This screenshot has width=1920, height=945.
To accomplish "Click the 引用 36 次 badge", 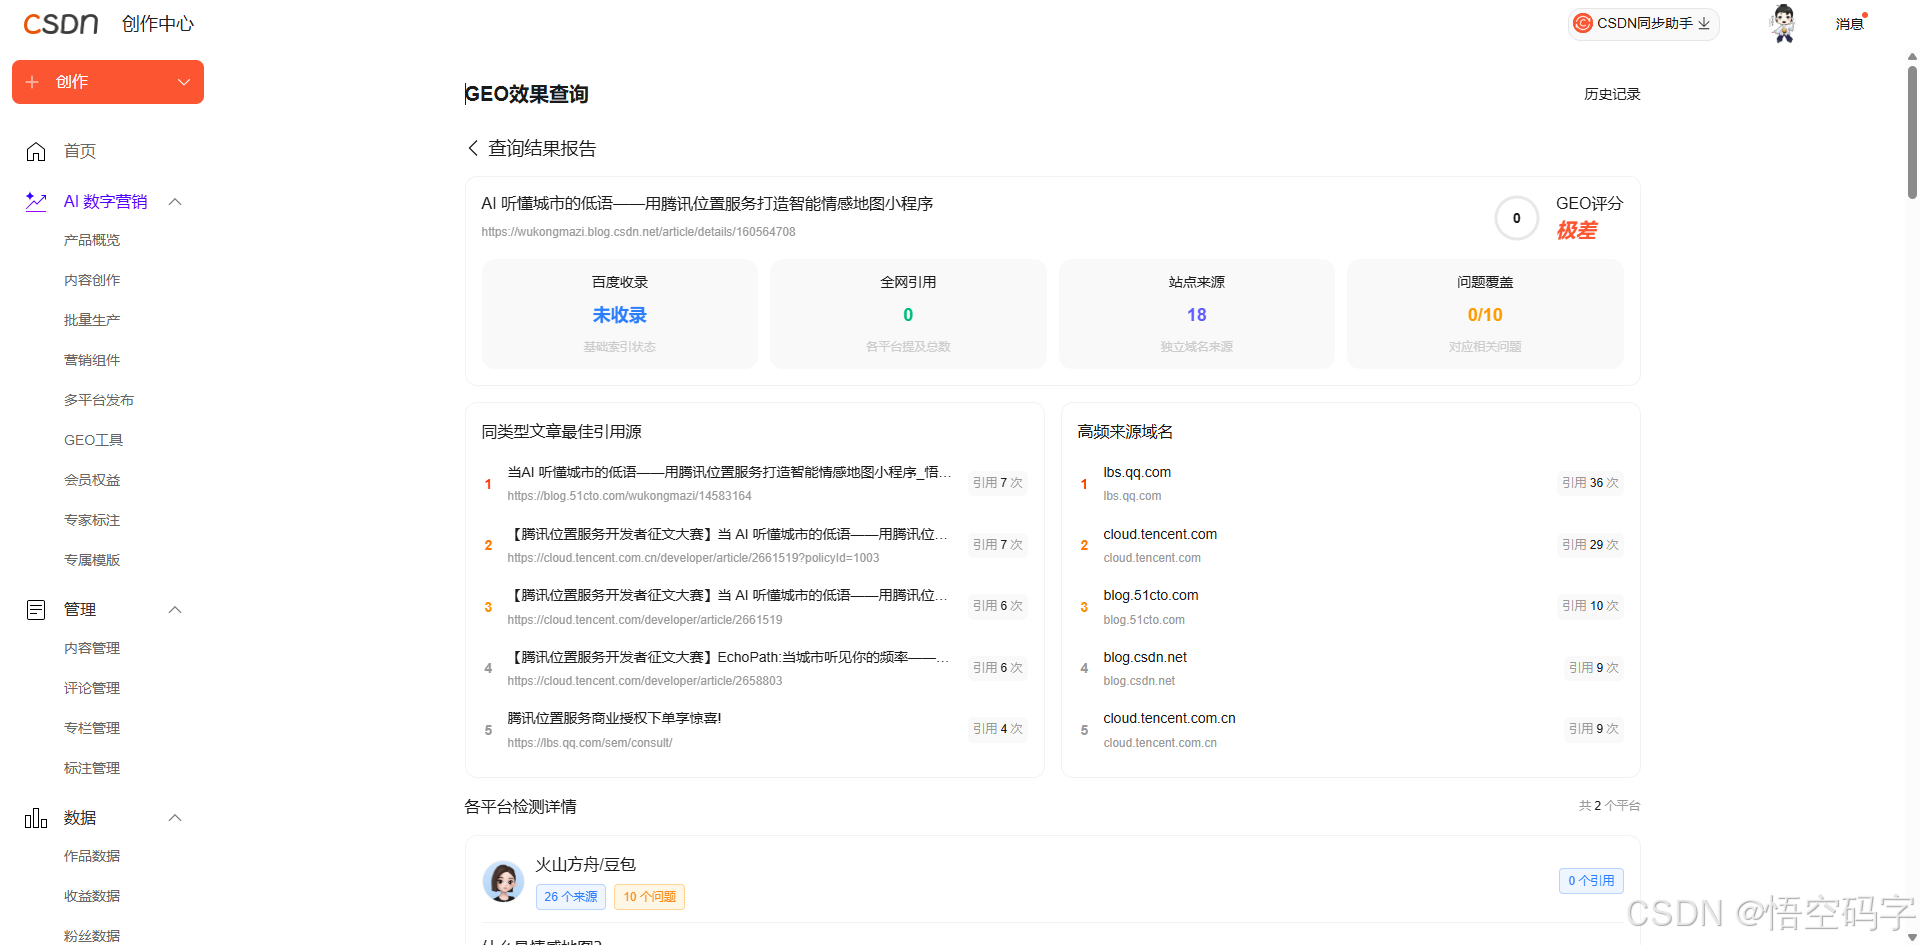I will point(1590,483).
